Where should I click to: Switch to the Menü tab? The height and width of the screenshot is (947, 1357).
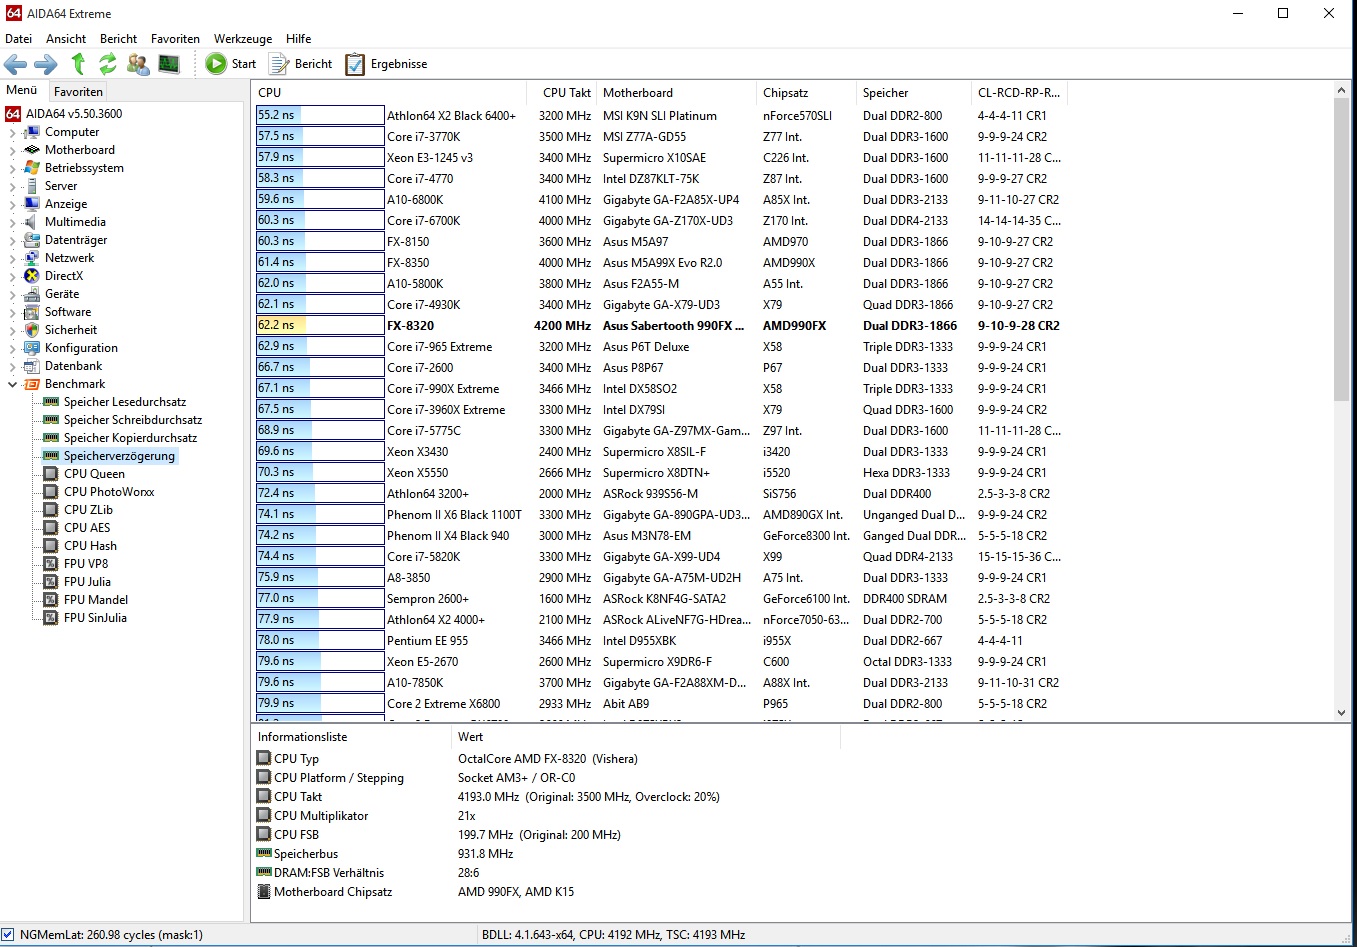click(22, 90)
